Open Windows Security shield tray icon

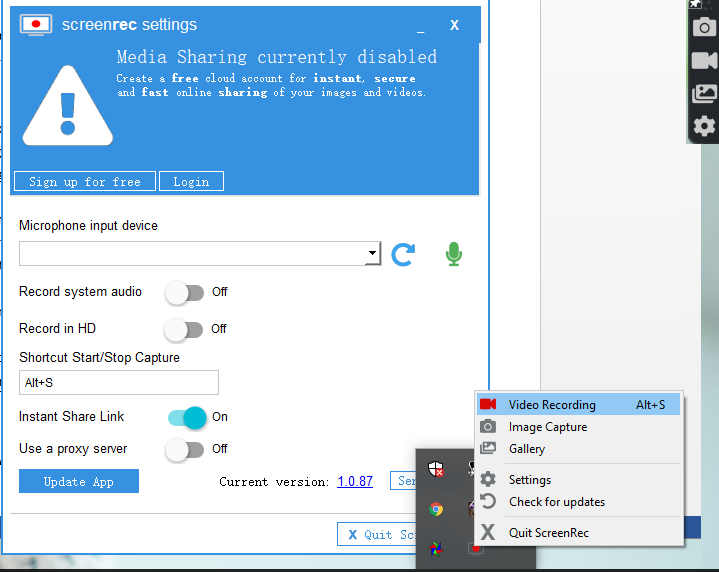click(435, 469)
